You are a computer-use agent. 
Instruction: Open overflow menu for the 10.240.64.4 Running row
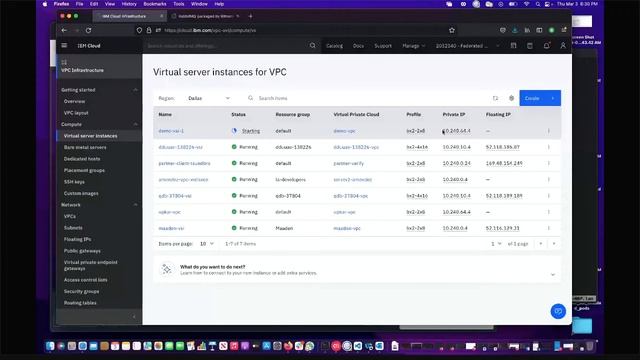coord(549,212)
